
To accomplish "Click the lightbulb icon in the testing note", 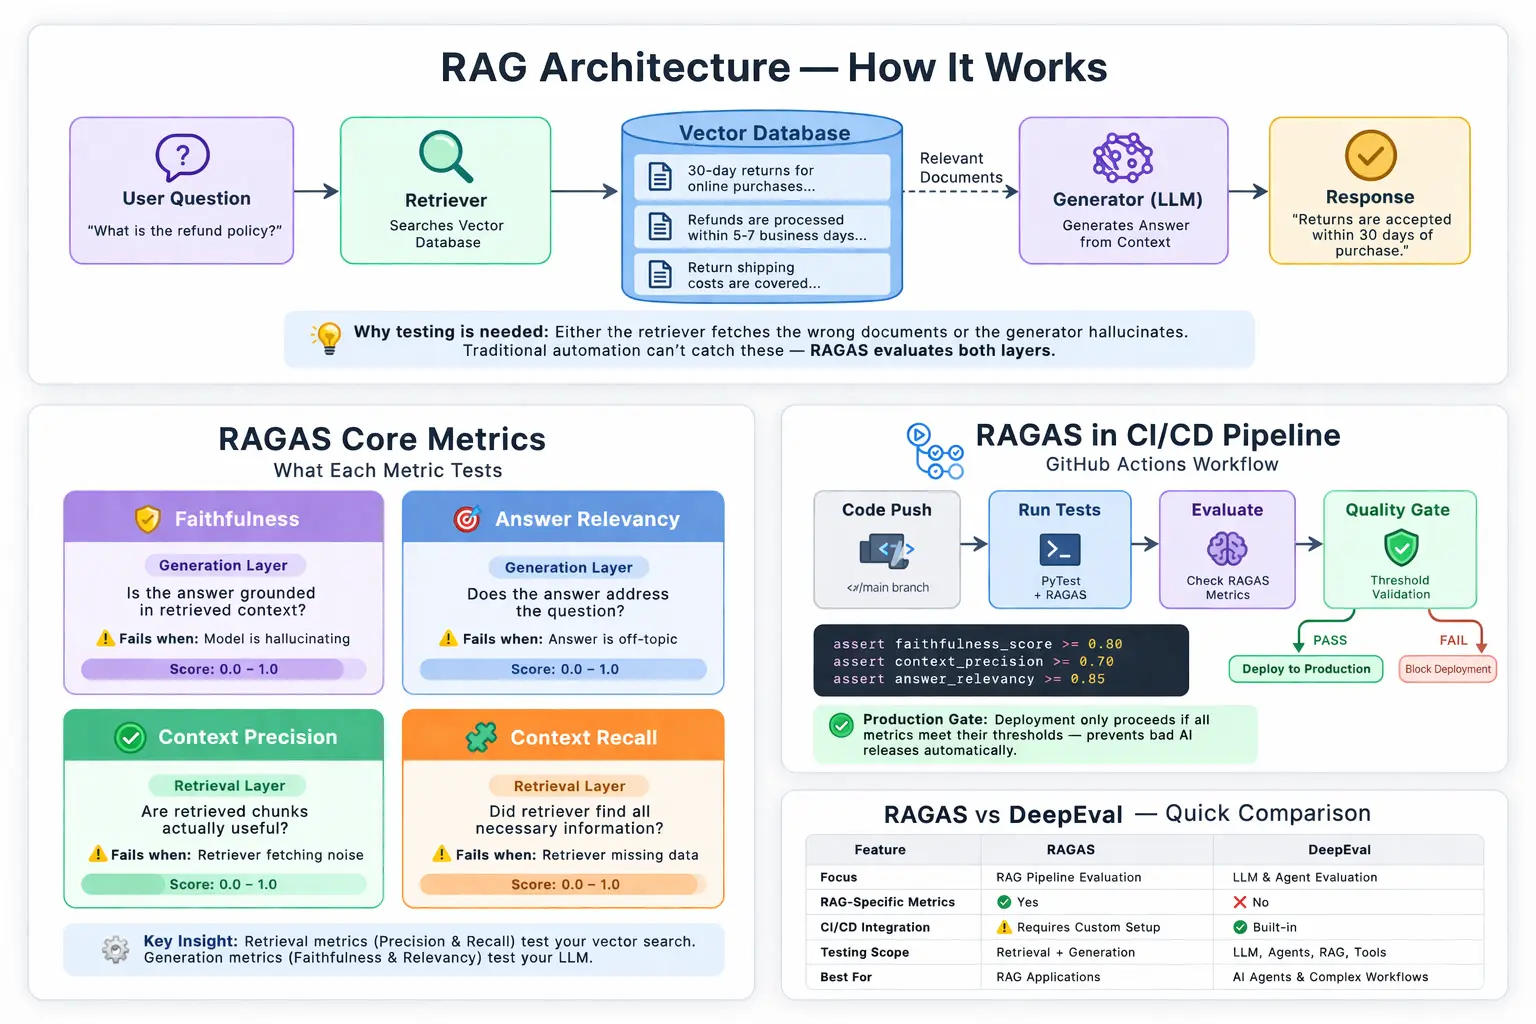I will point(326,339).
